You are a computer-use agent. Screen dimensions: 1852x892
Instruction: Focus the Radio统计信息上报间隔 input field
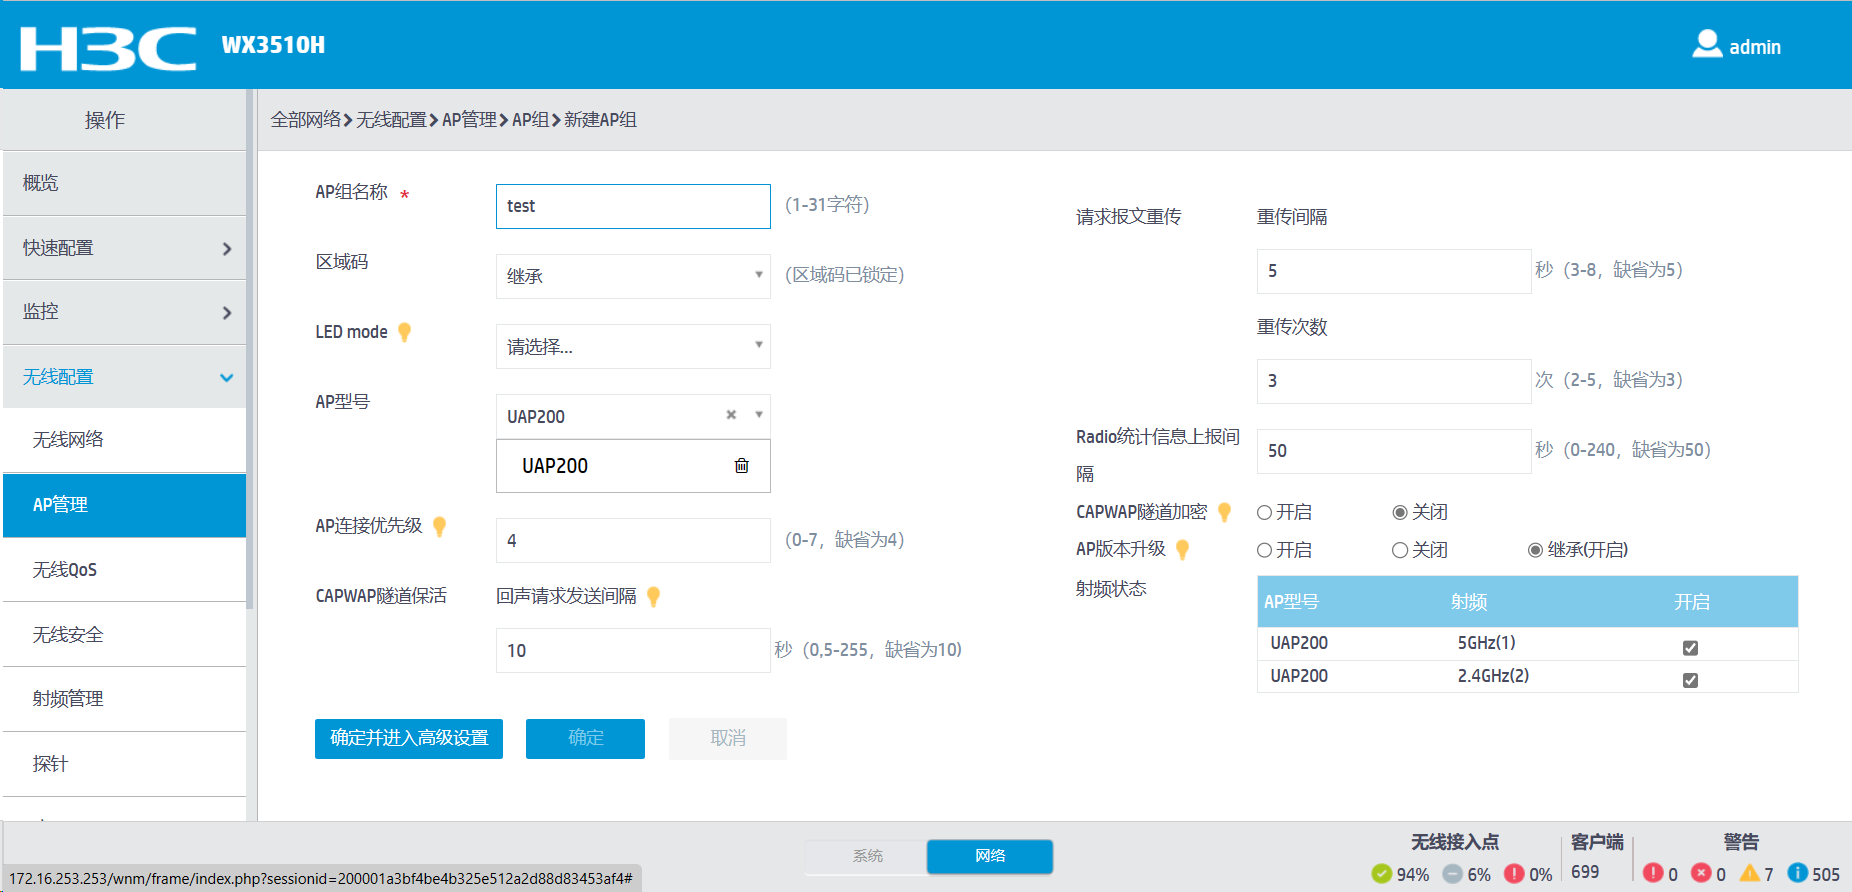[x=1394, y=451]
